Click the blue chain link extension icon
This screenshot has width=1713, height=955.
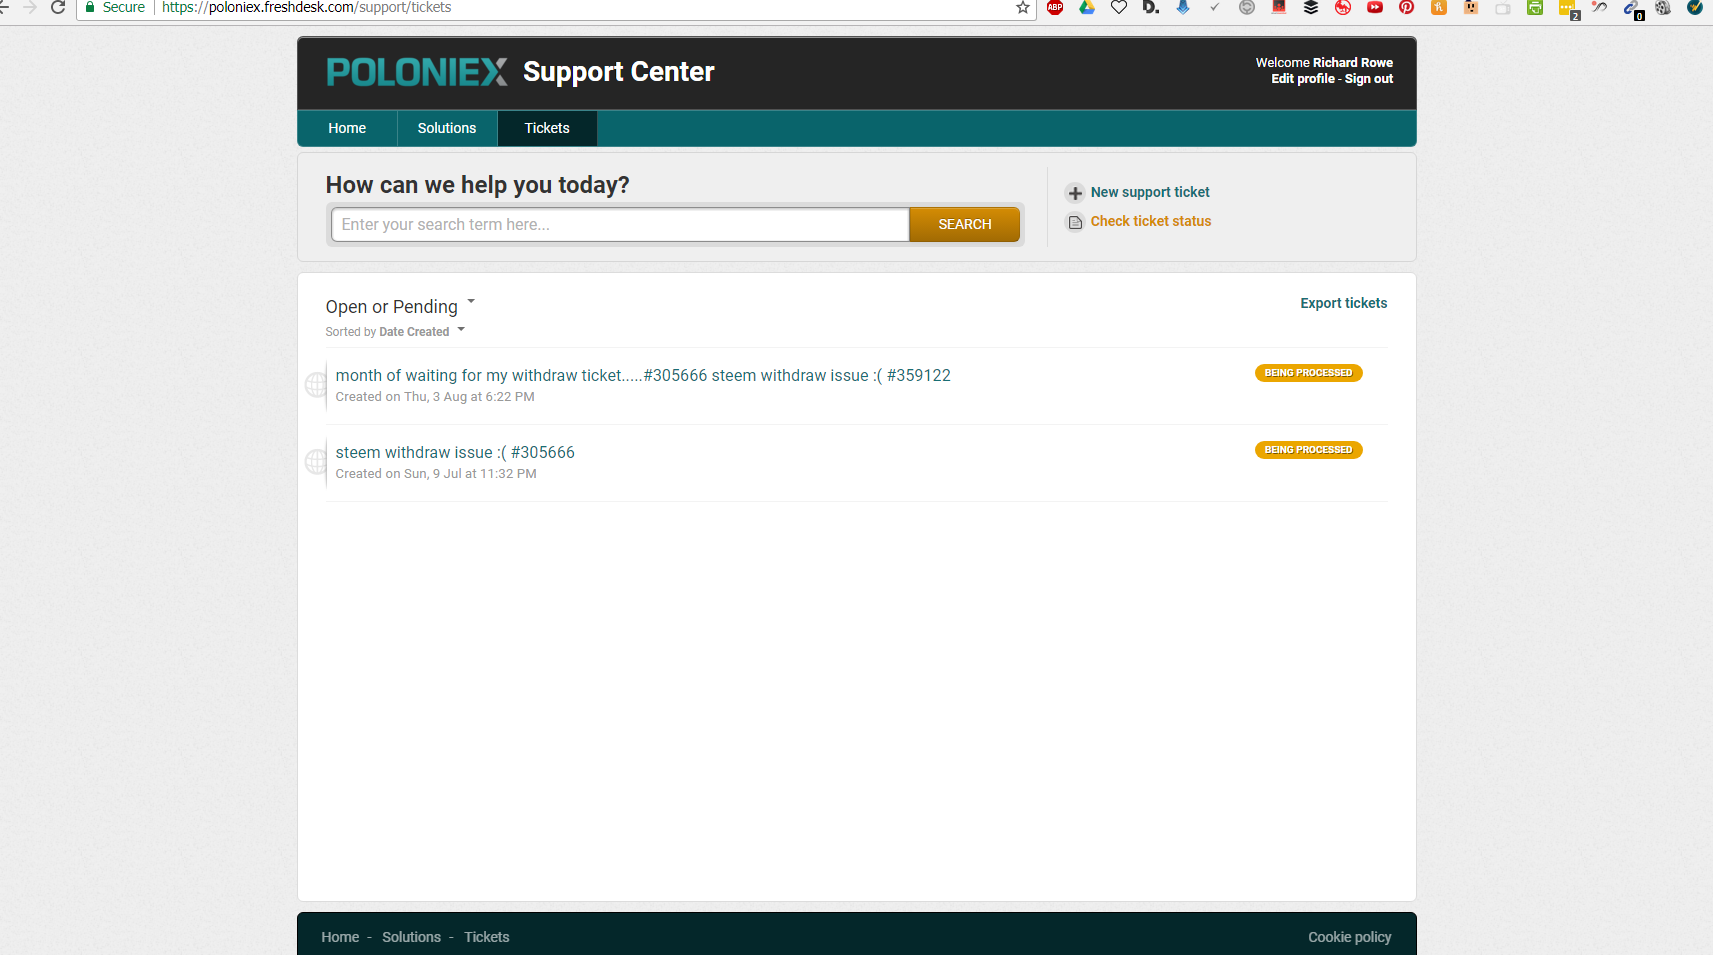pos(1632,9)
